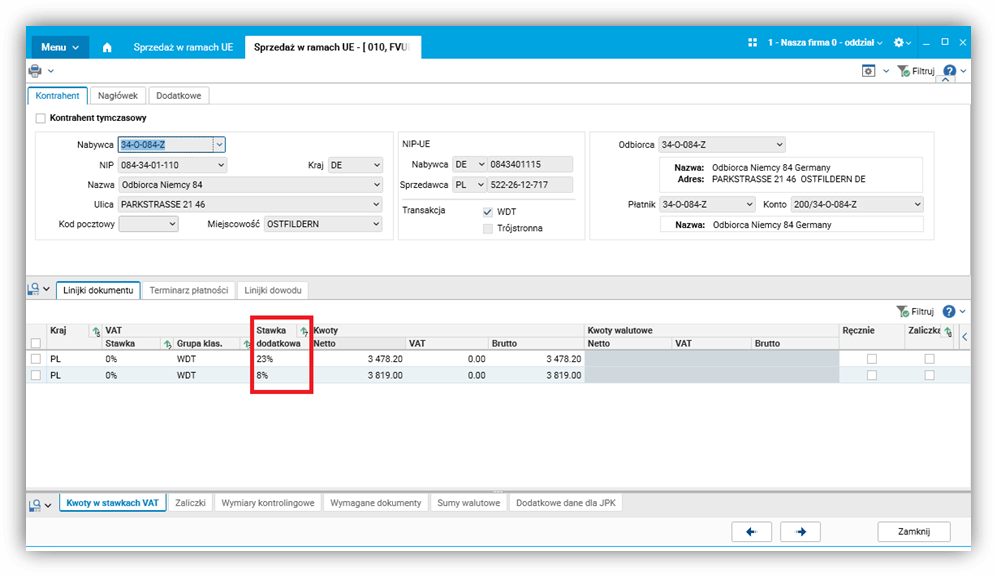Click sort icon beside the Grupa klas. column
This screenshot has width=996, height=576.
click(x=247, y=344)
